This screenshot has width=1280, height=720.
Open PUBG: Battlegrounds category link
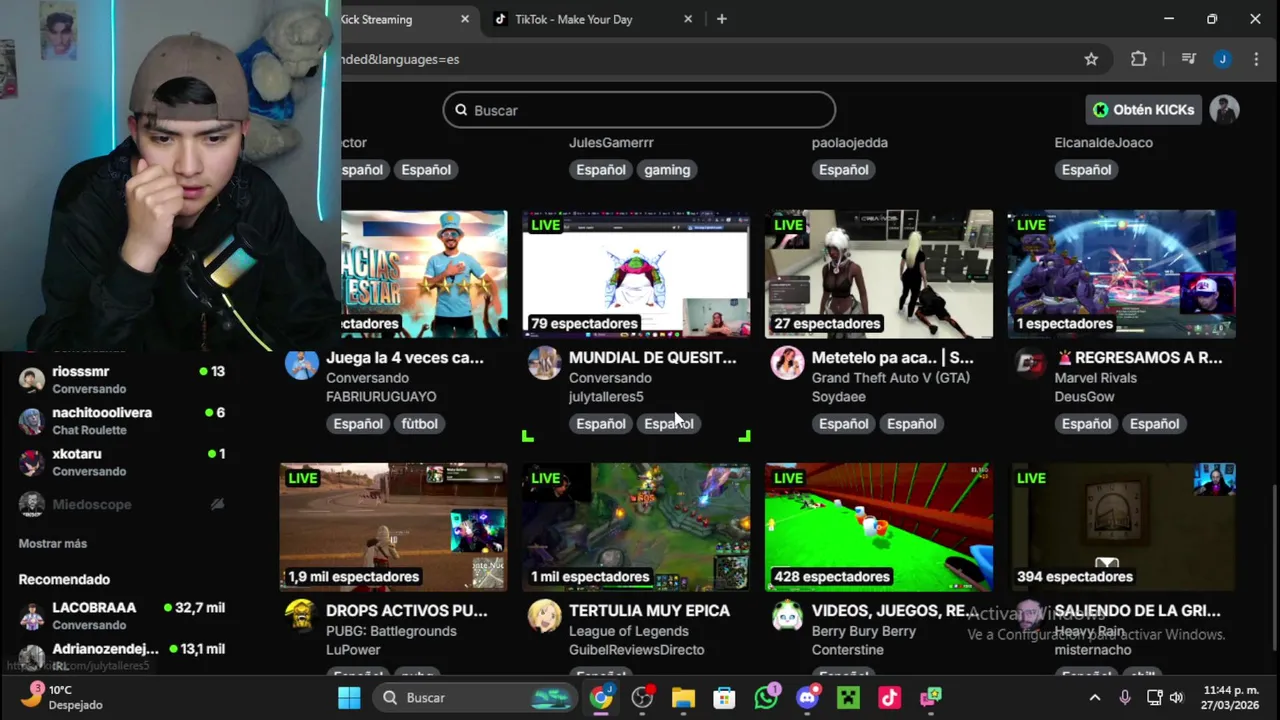click(391, 631)
